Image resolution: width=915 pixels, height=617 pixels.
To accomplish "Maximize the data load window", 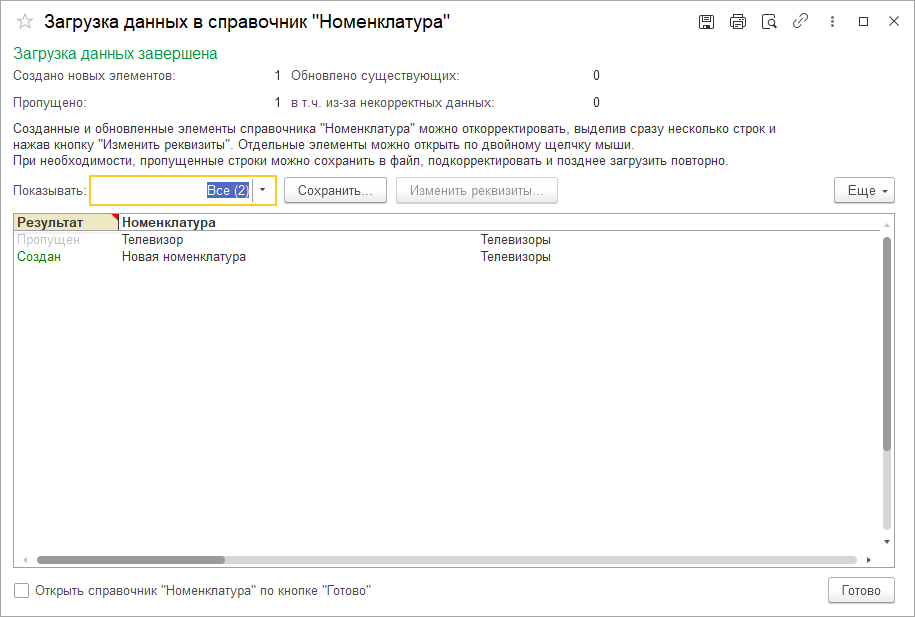I will tap(863, 22).
